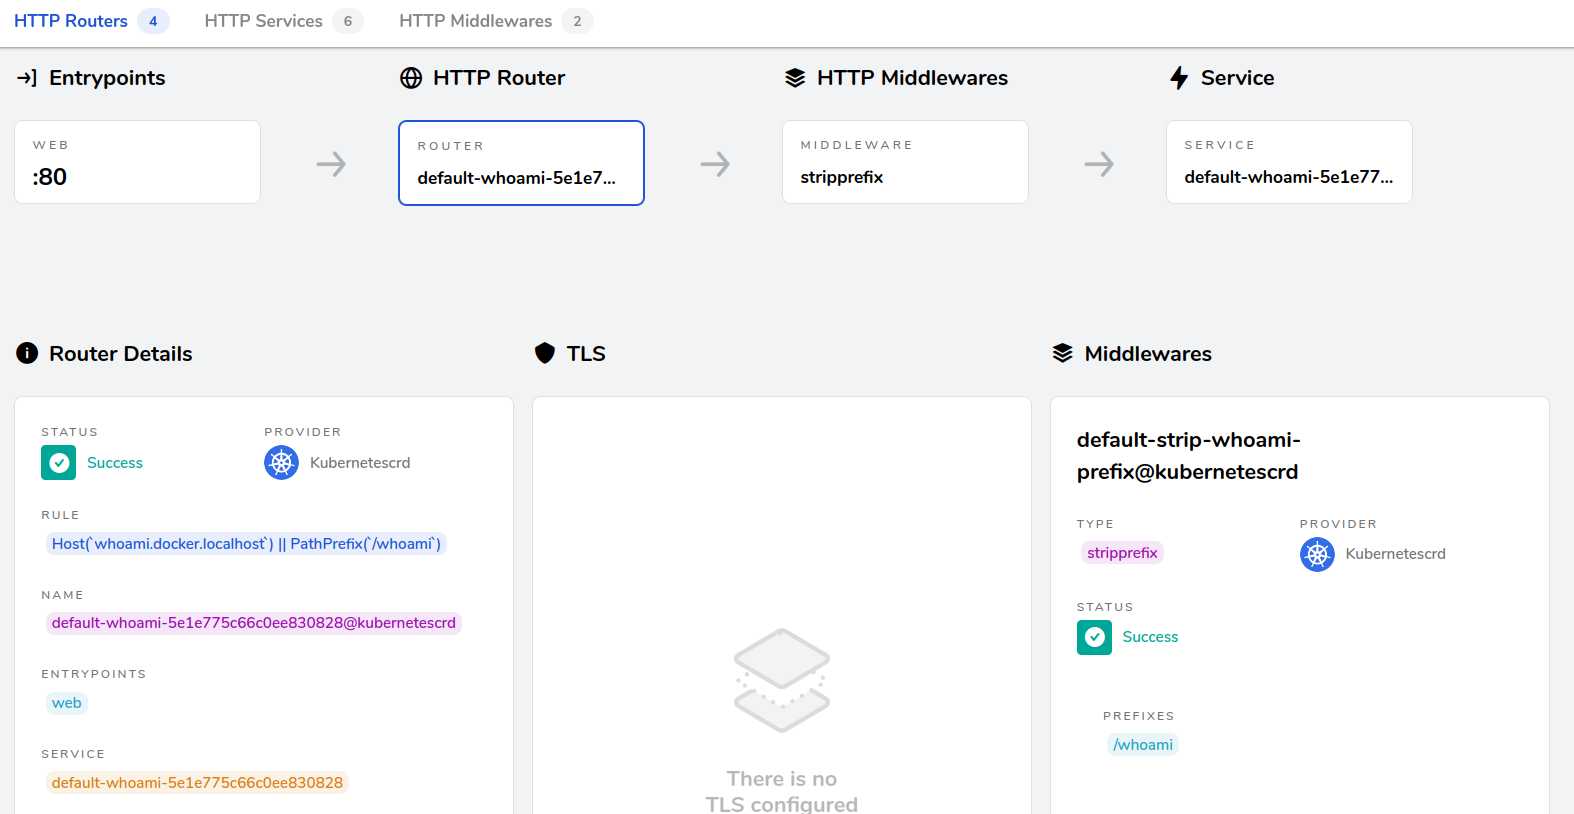Viewport: 1574px width, 814px height.
Task: Click the Service lightning bolt icon
Action: tap(1179, 78)
